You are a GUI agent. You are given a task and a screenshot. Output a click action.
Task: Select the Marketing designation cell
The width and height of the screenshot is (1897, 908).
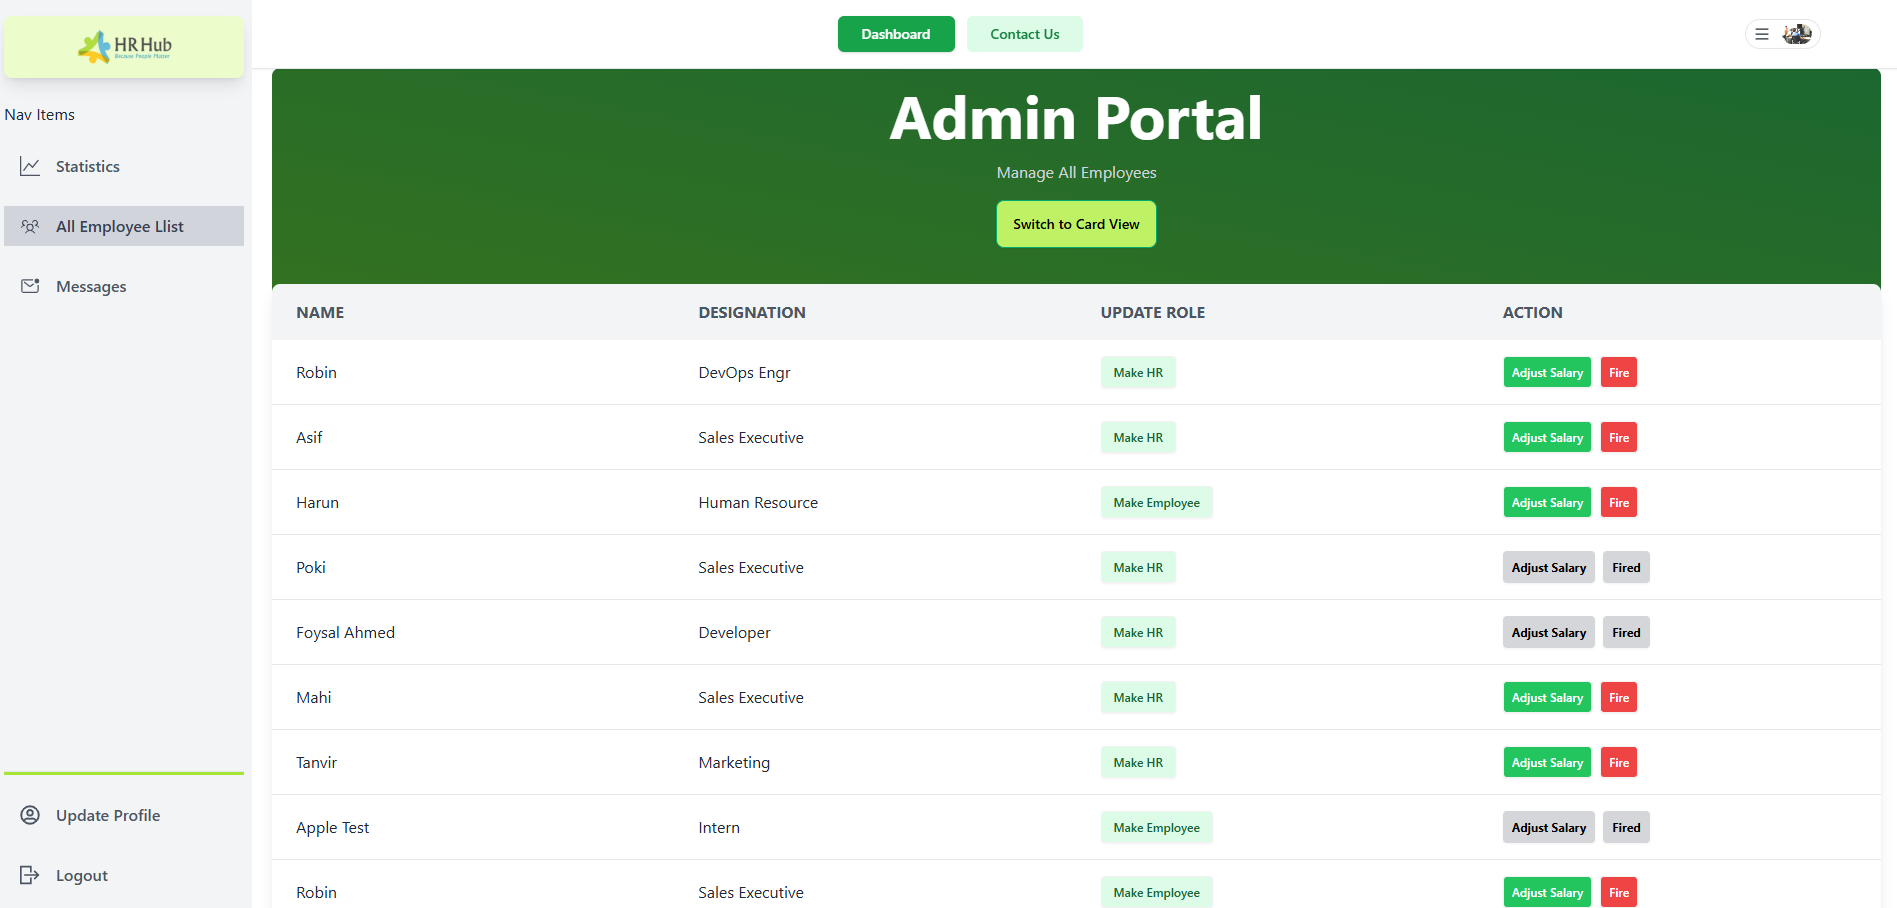tap(734, 762)
